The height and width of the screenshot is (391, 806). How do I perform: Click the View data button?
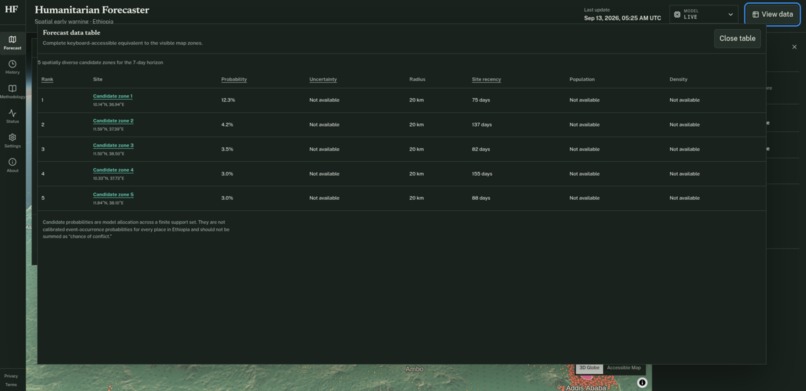click(772, 14)
